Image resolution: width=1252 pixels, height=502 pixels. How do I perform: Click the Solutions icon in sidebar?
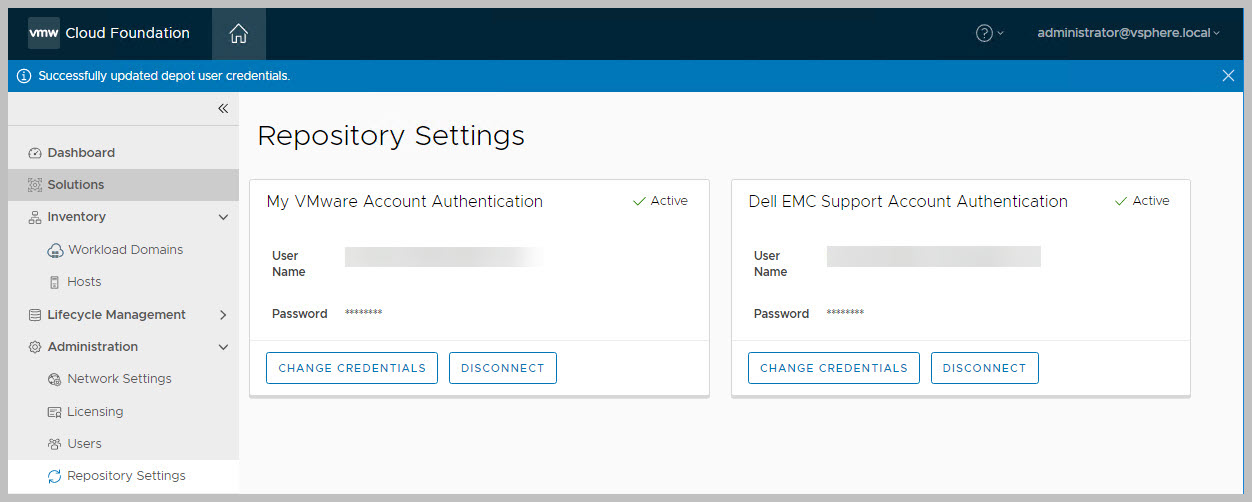point(35,185)
